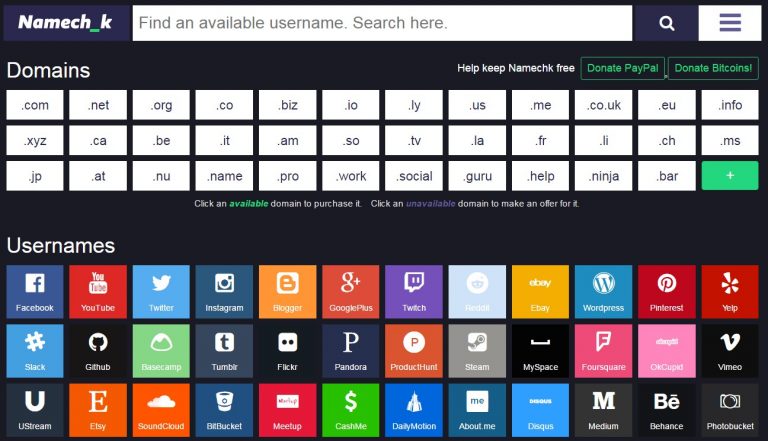Screen dimensions: 768x441
Task: Click the Meetup tile
Action: (288, 410)
